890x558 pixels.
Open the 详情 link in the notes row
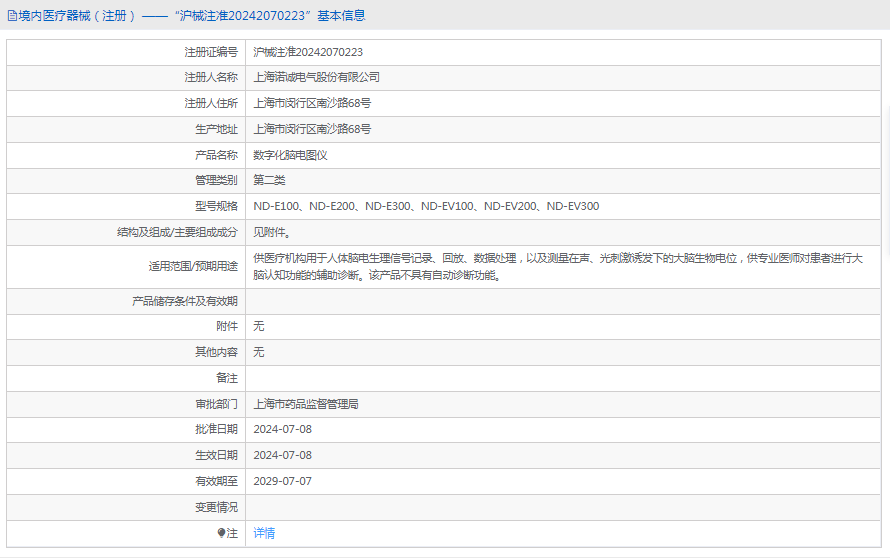click(264, 533)
